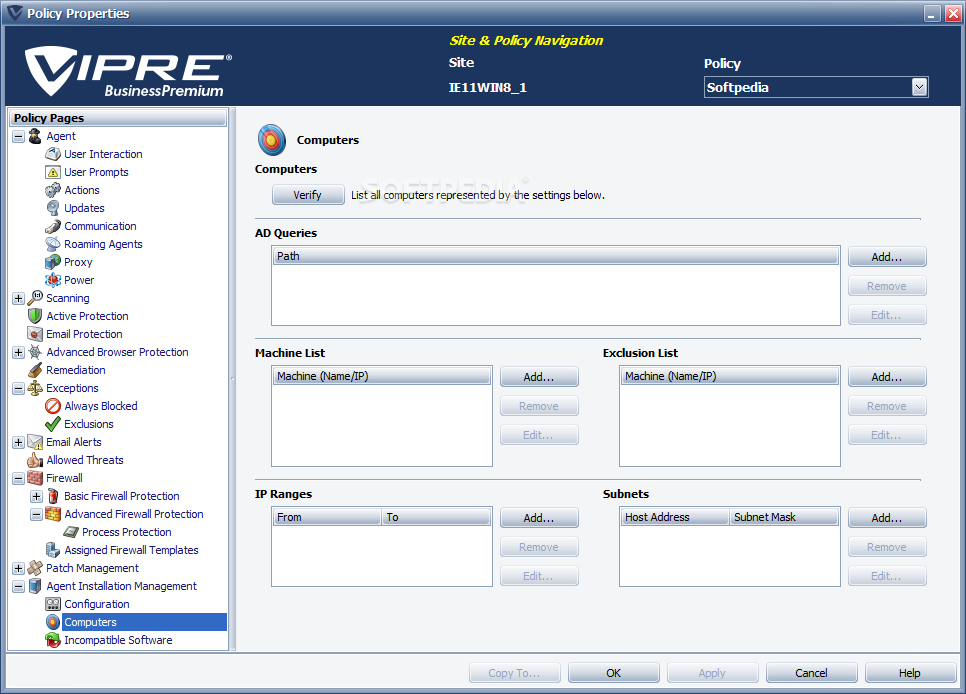966x694 pixels.
Task: Click Exclusion List Machine (Name/IP) header
Action: click(730, 376)
